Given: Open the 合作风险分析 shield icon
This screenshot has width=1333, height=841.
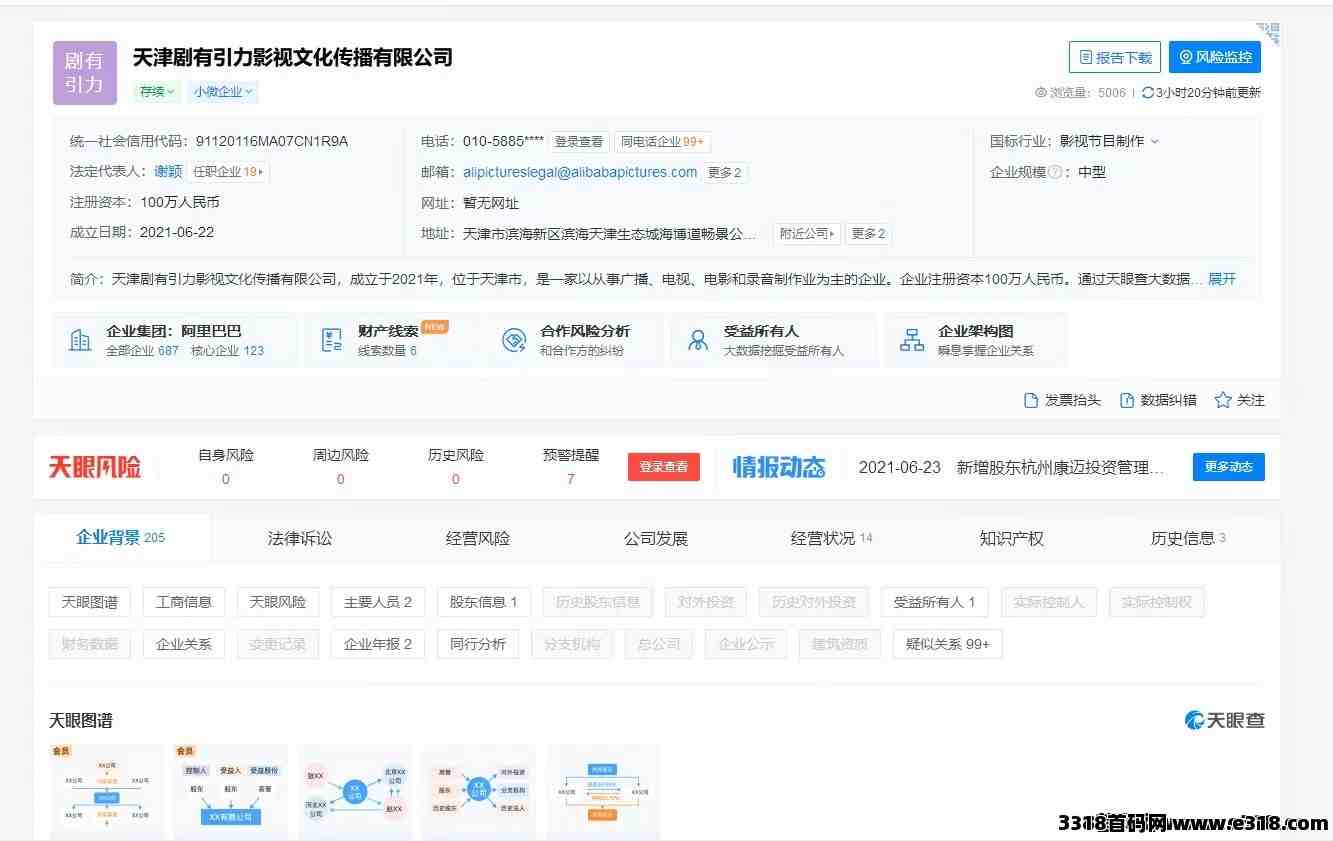Looking at the screenshot, I should [514, 340].
